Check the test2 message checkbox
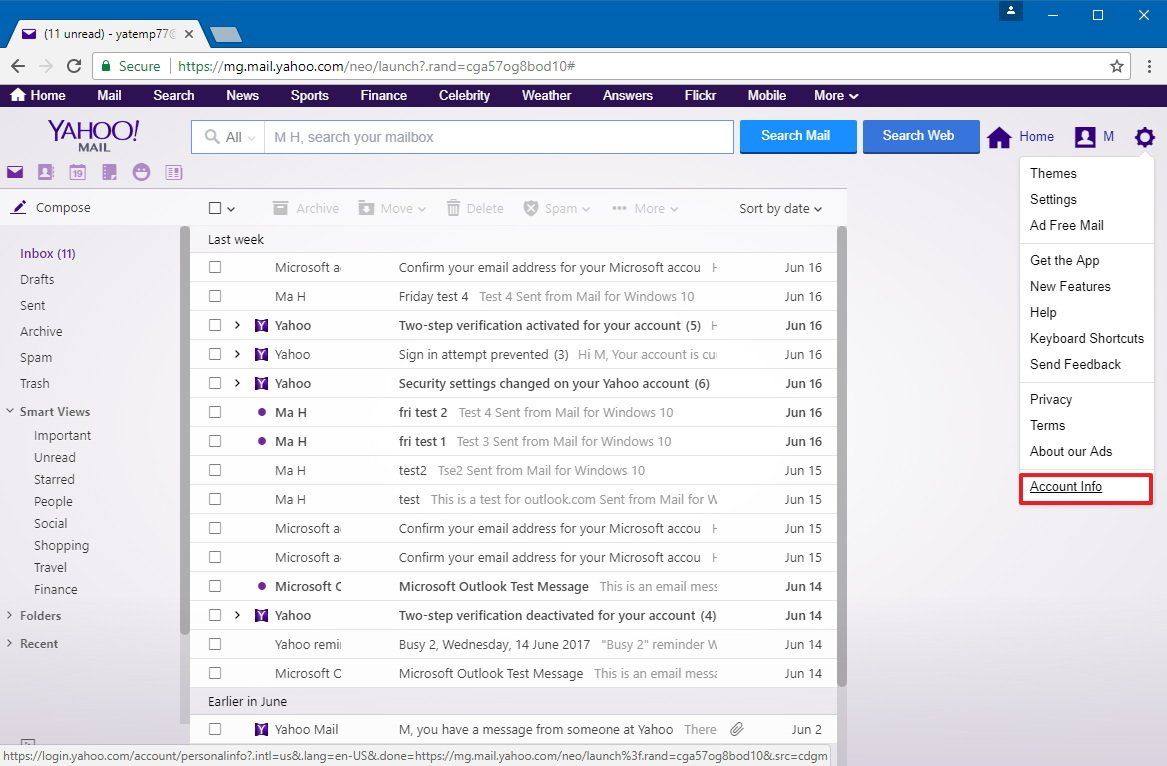Screen dimensions: 1167x766 (215, 470)
